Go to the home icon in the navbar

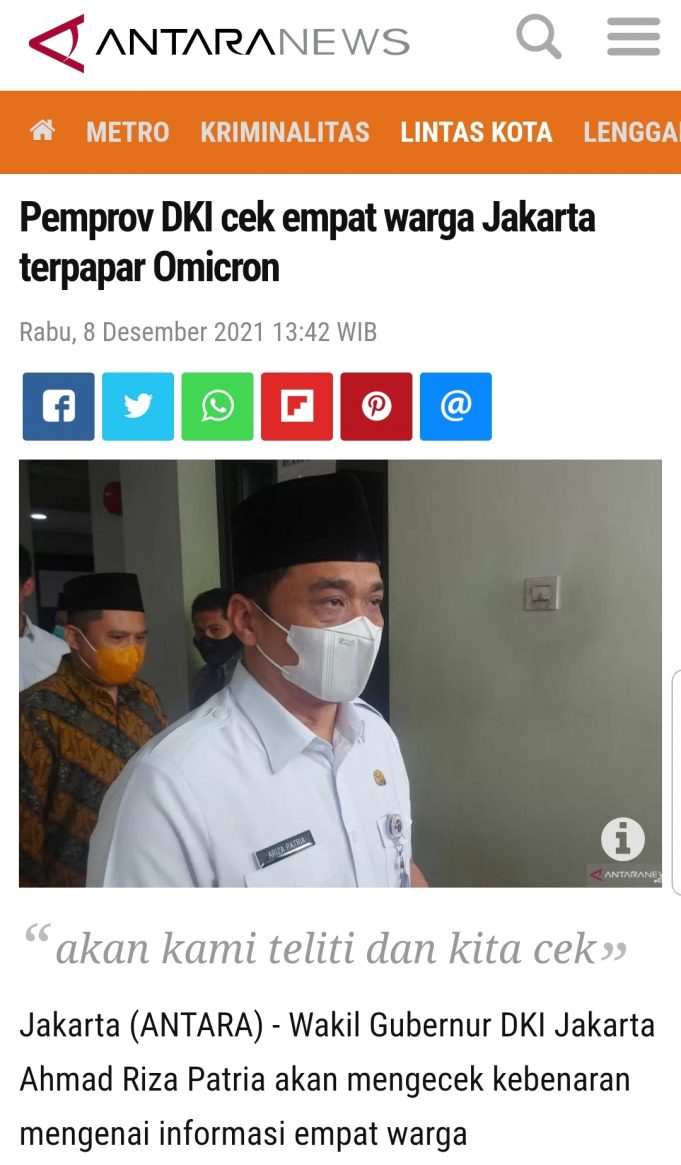coord(42,131)
